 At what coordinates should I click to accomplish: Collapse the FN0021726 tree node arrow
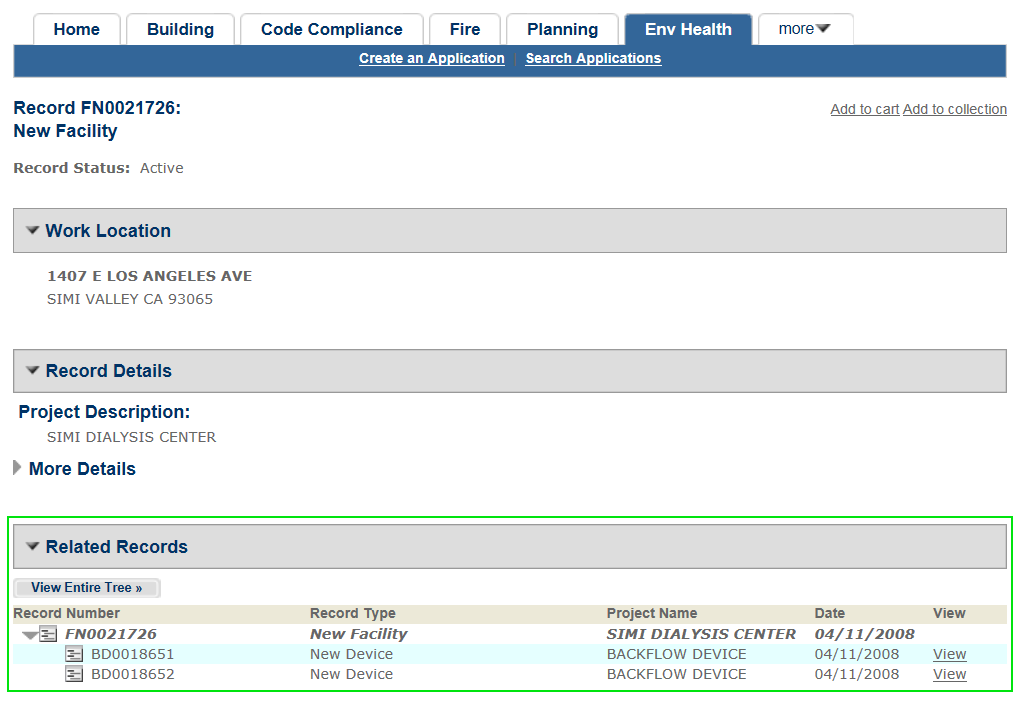tap(30, 634)
